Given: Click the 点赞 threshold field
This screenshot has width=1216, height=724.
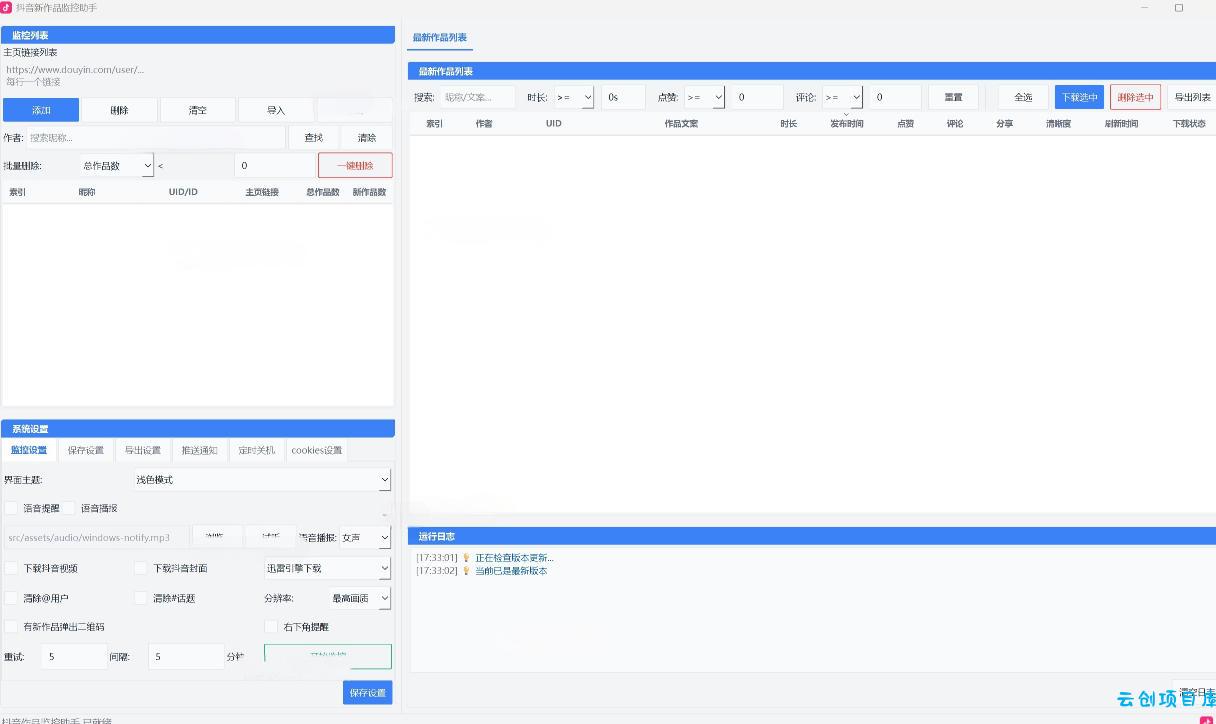Looking at the screenshot, I should [x=757, y=97].
